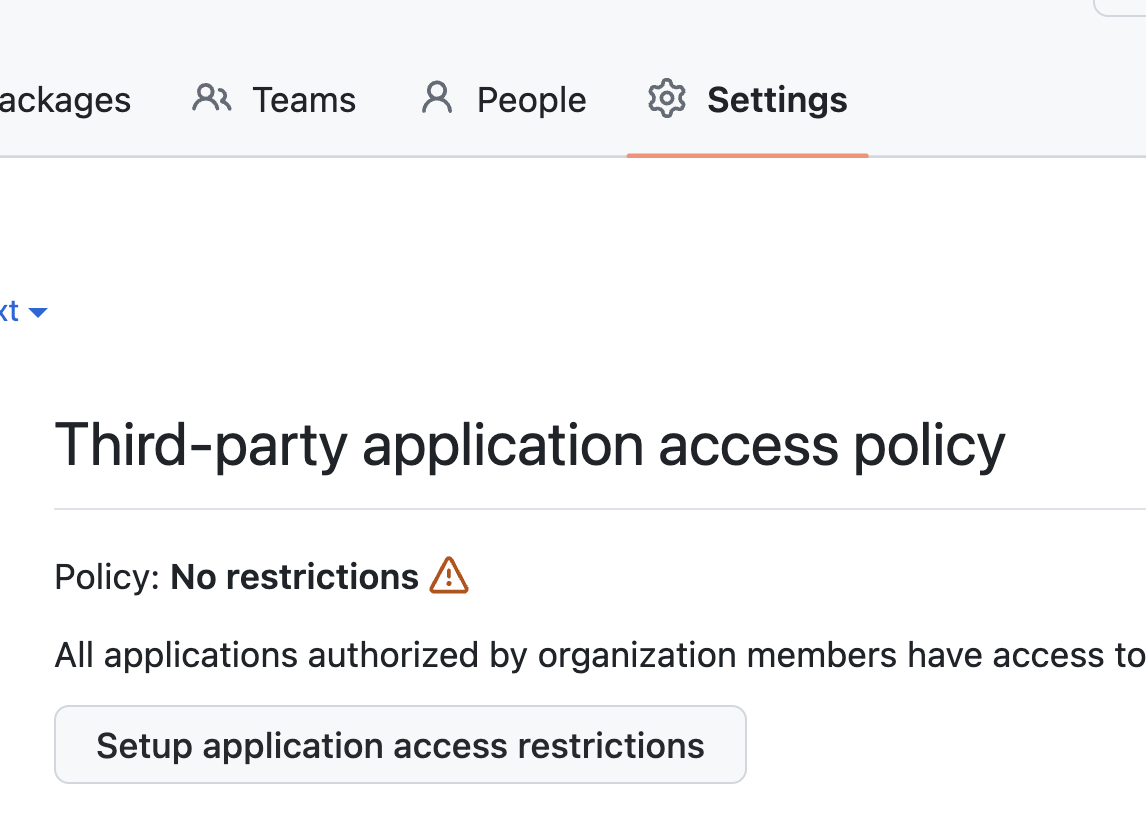Click the orange active-tab underline below Settings
The image size is (1146, 834).
747,155
